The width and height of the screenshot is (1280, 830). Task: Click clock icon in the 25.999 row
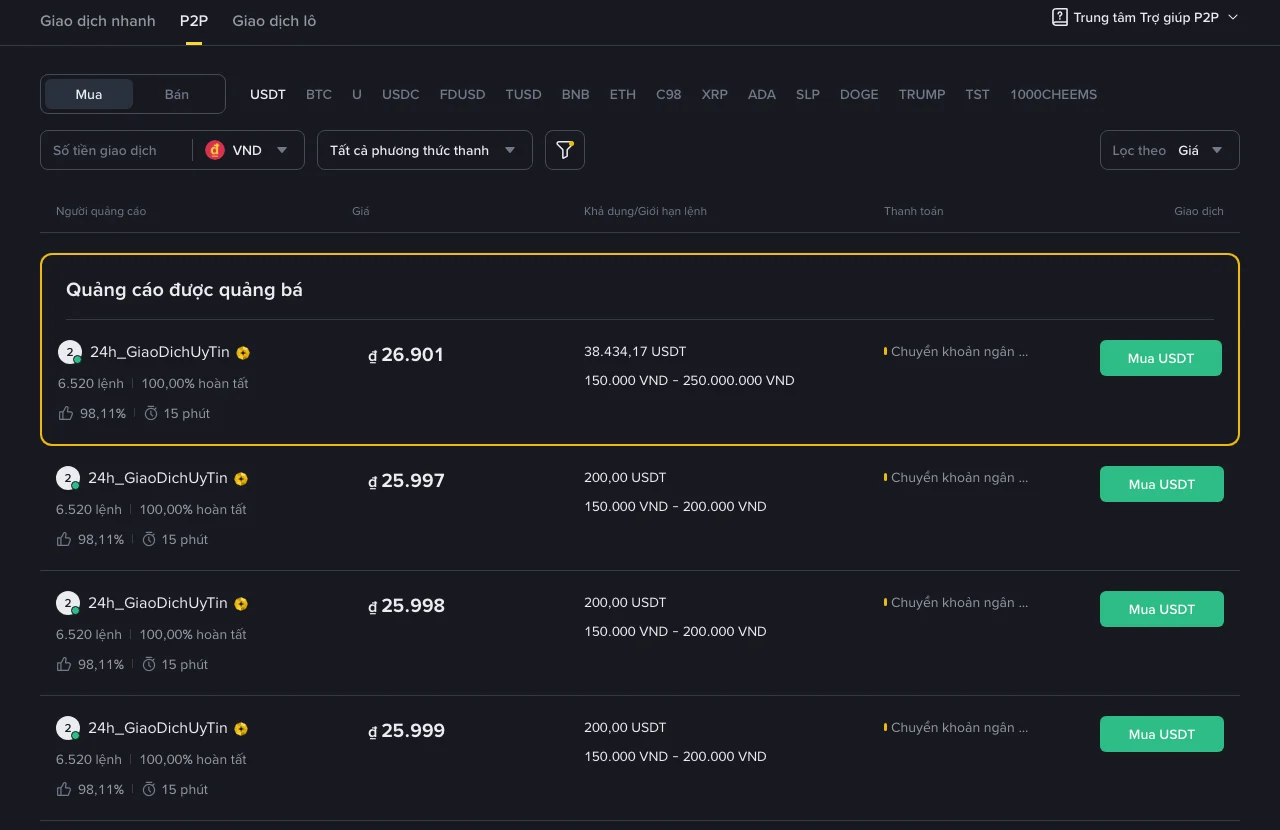(x=149, y=789)
